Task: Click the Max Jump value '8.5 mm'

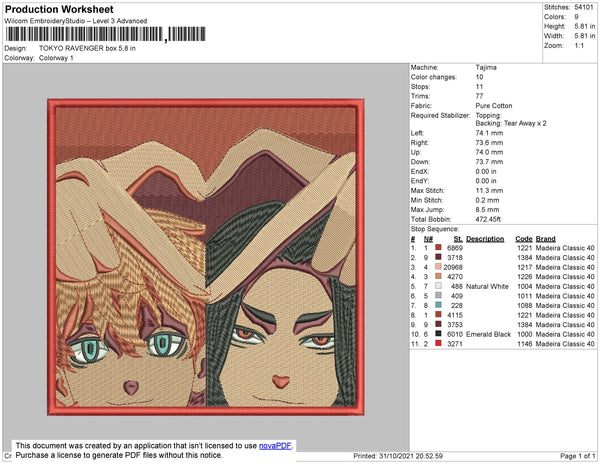Action: 487,210
